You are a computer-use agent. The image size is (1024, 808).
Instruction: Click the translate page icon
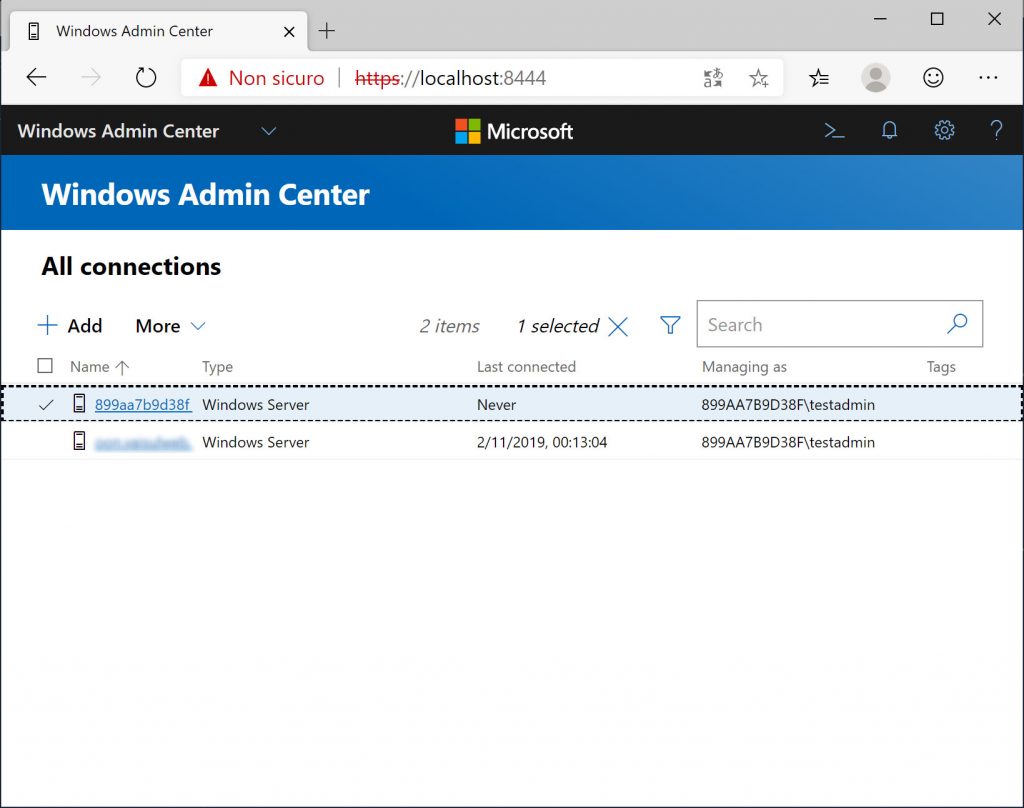click(x=712, y=78)
